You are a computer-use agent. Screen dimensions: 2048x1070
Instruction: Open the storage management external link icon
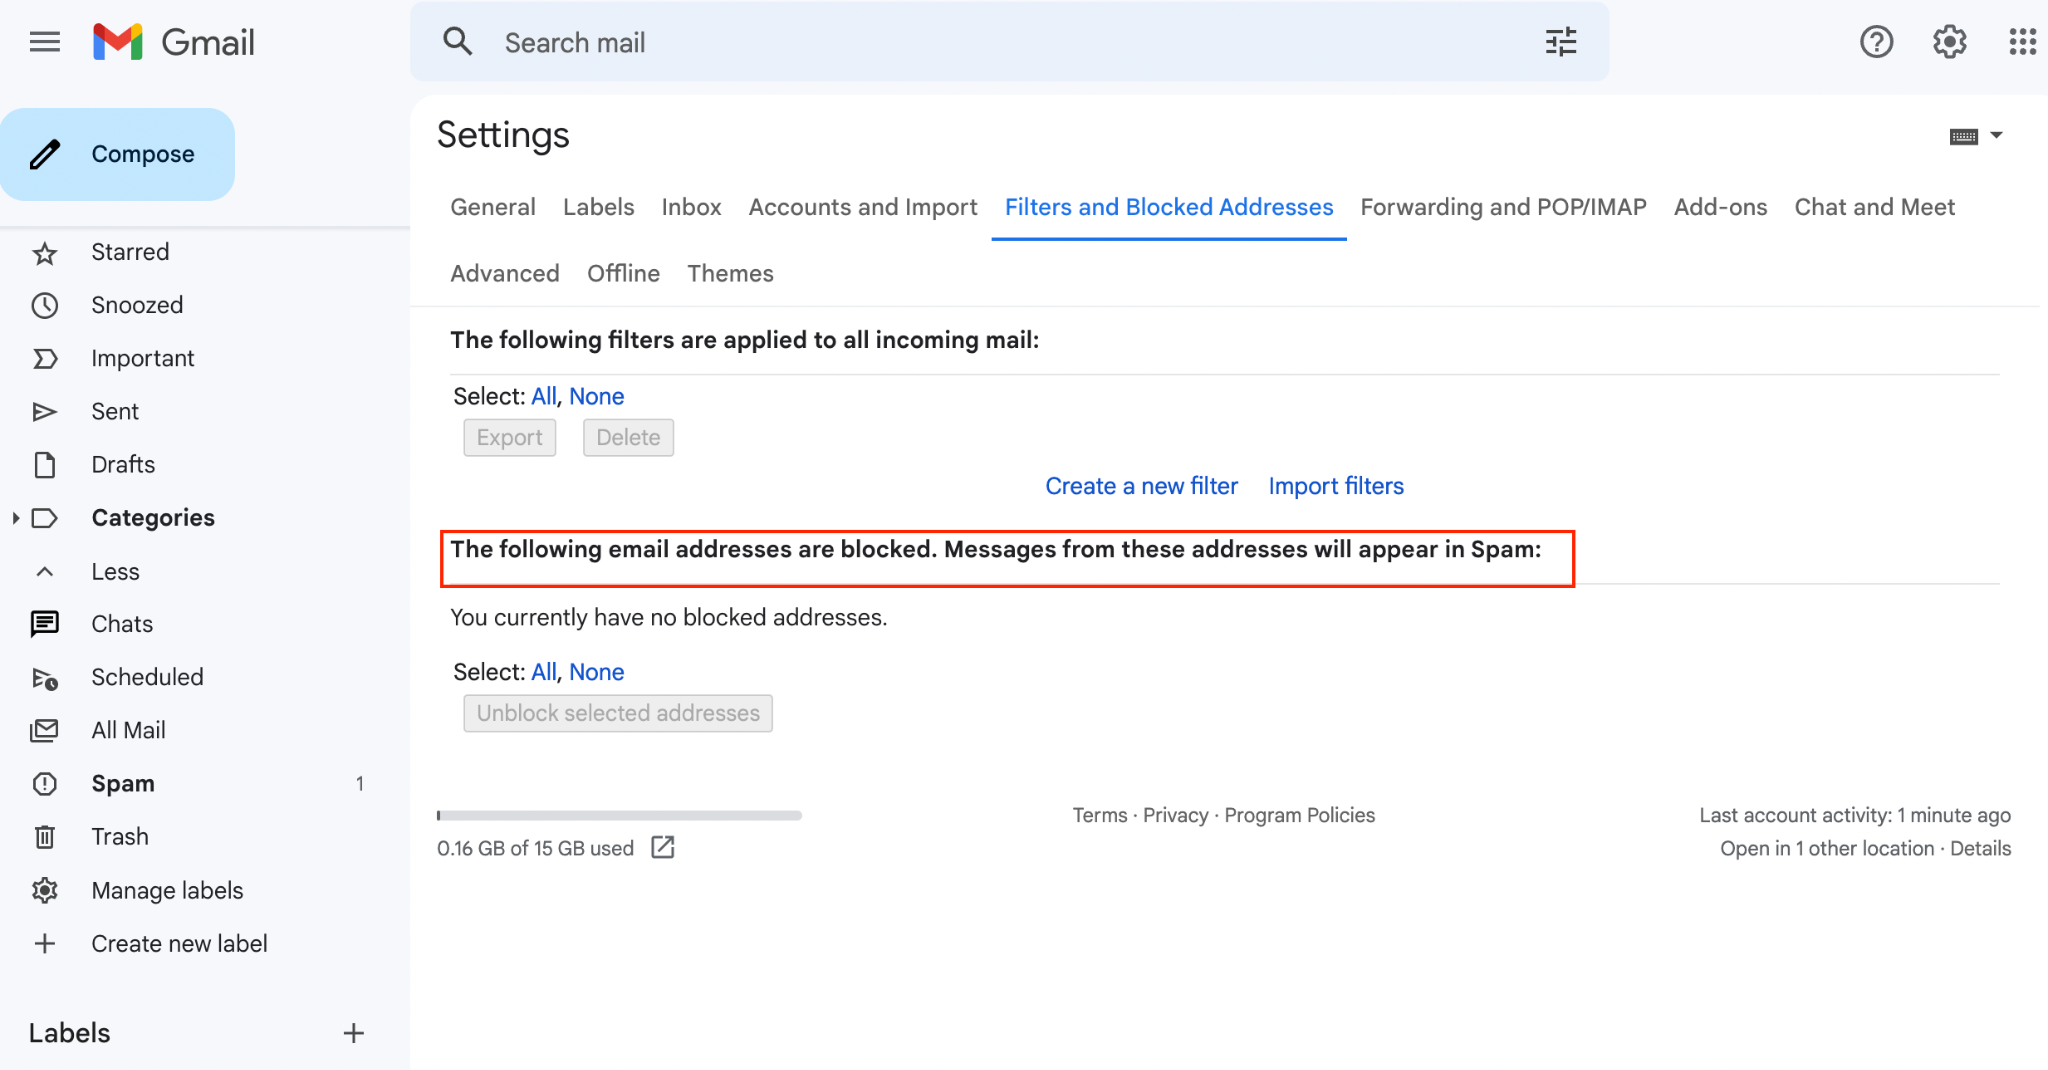click(663, 848)
